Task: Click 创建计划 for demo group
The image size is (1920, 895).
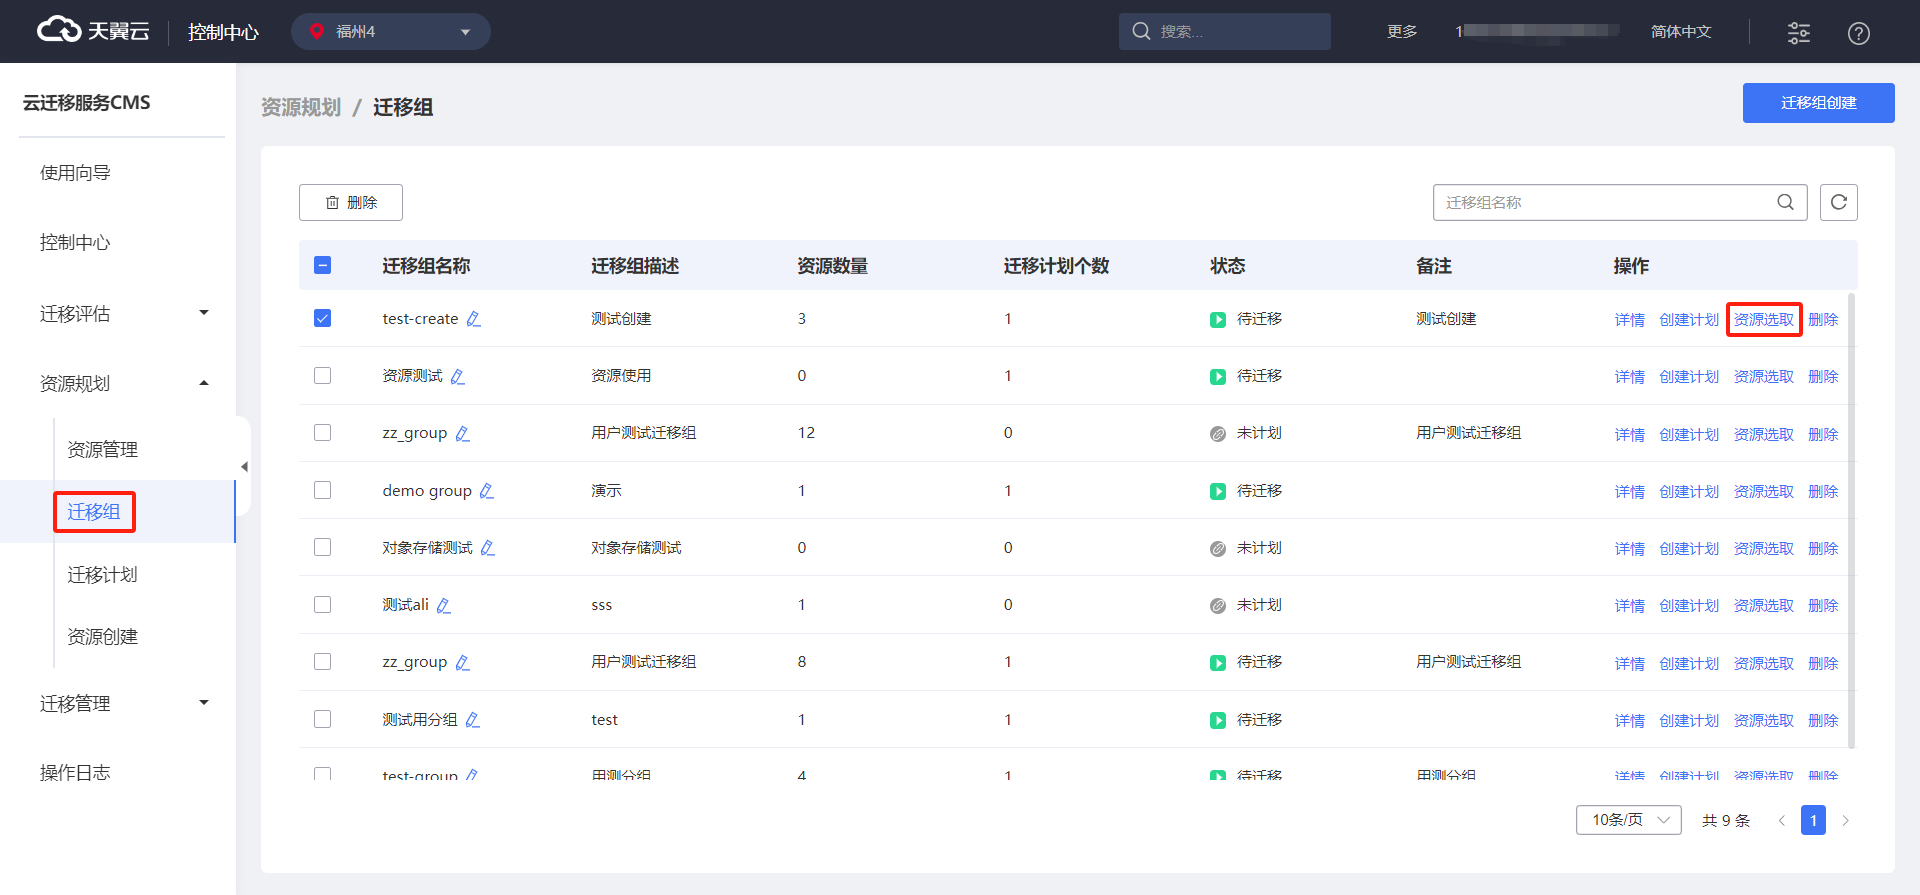Action: [x=1689, y=491]
